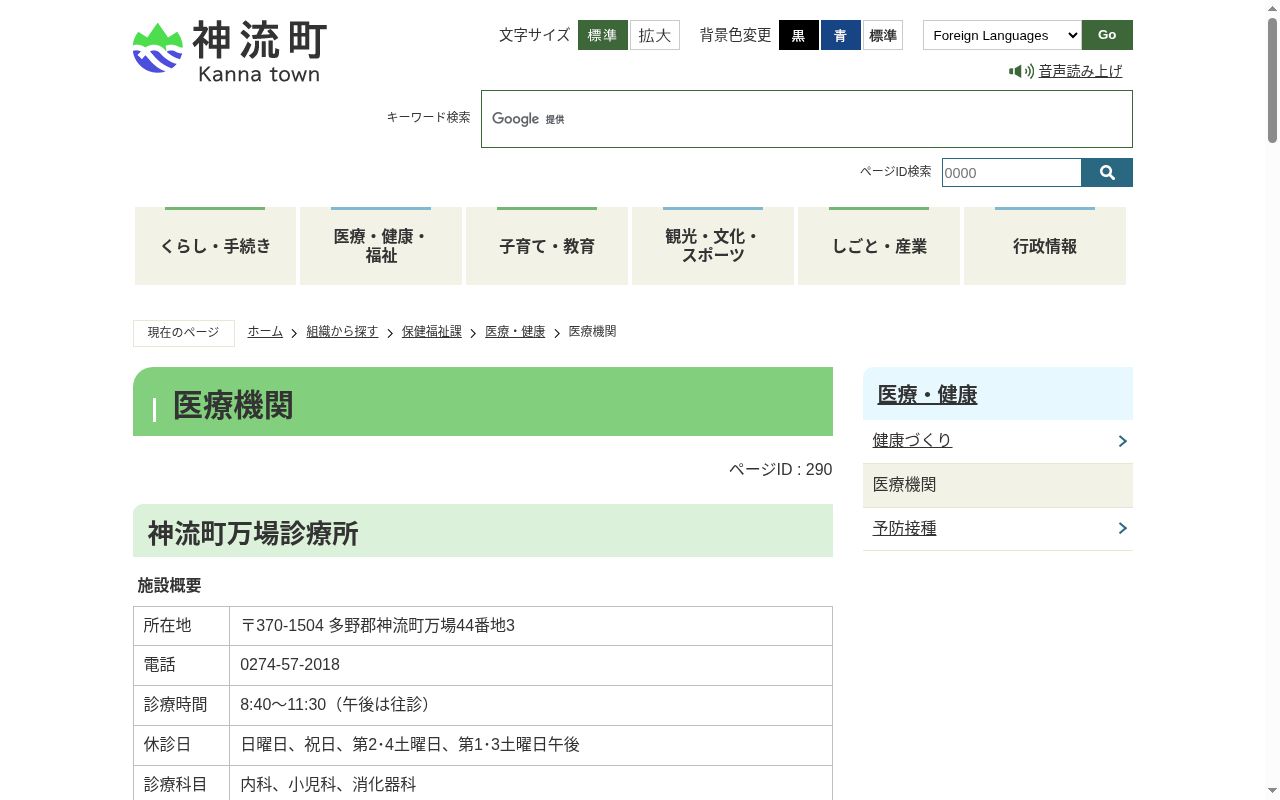
Task: Click the Go language button
Action: (x=1107, y=35)
